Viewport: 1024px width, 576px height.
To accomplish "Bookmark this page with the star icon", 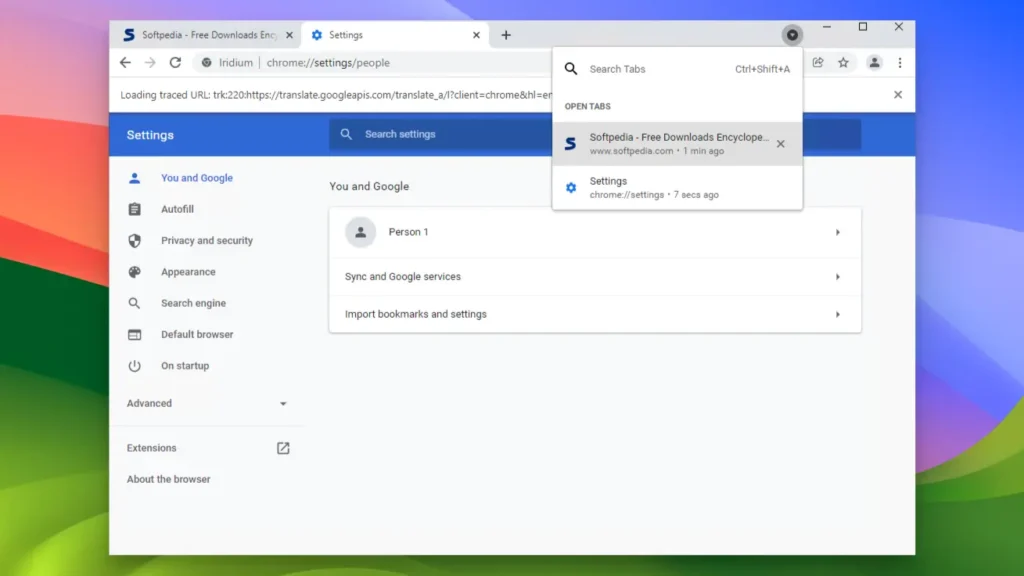I will (x=843, y=62).
